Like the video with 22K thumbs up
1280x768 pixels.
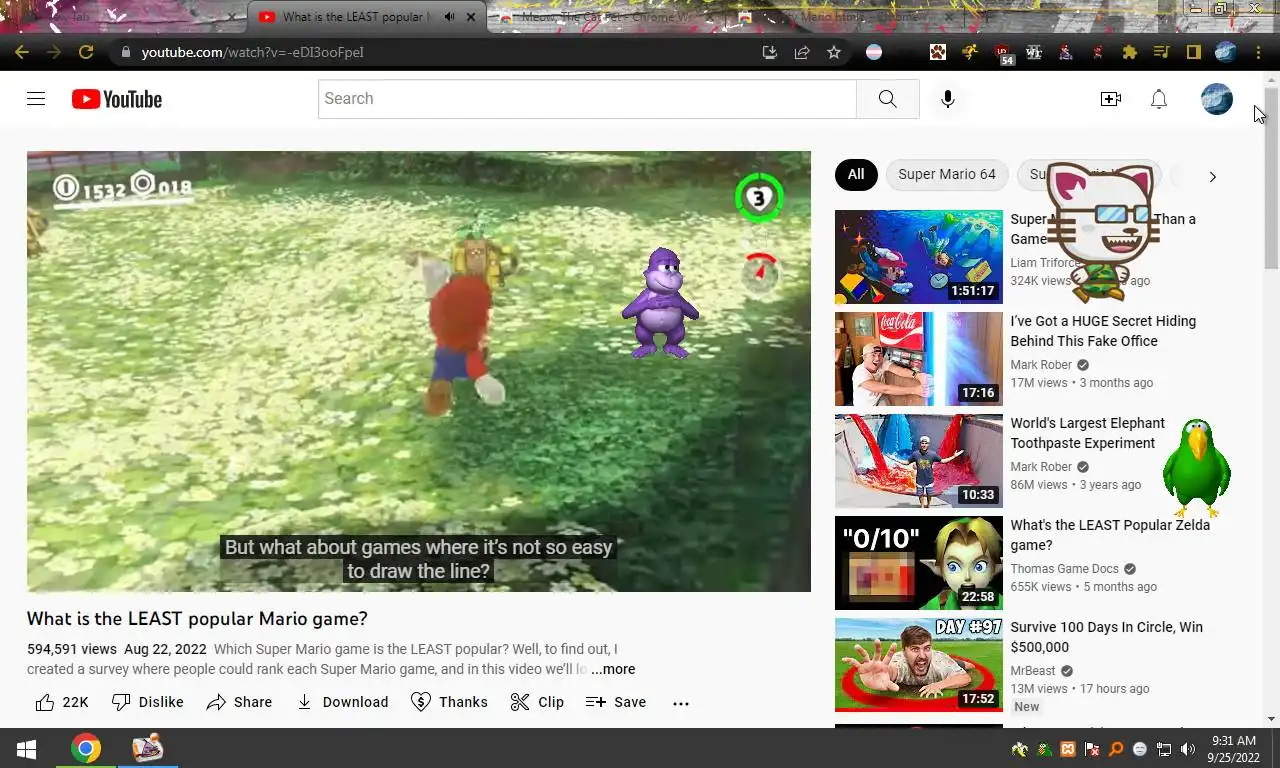pos(62,702)
